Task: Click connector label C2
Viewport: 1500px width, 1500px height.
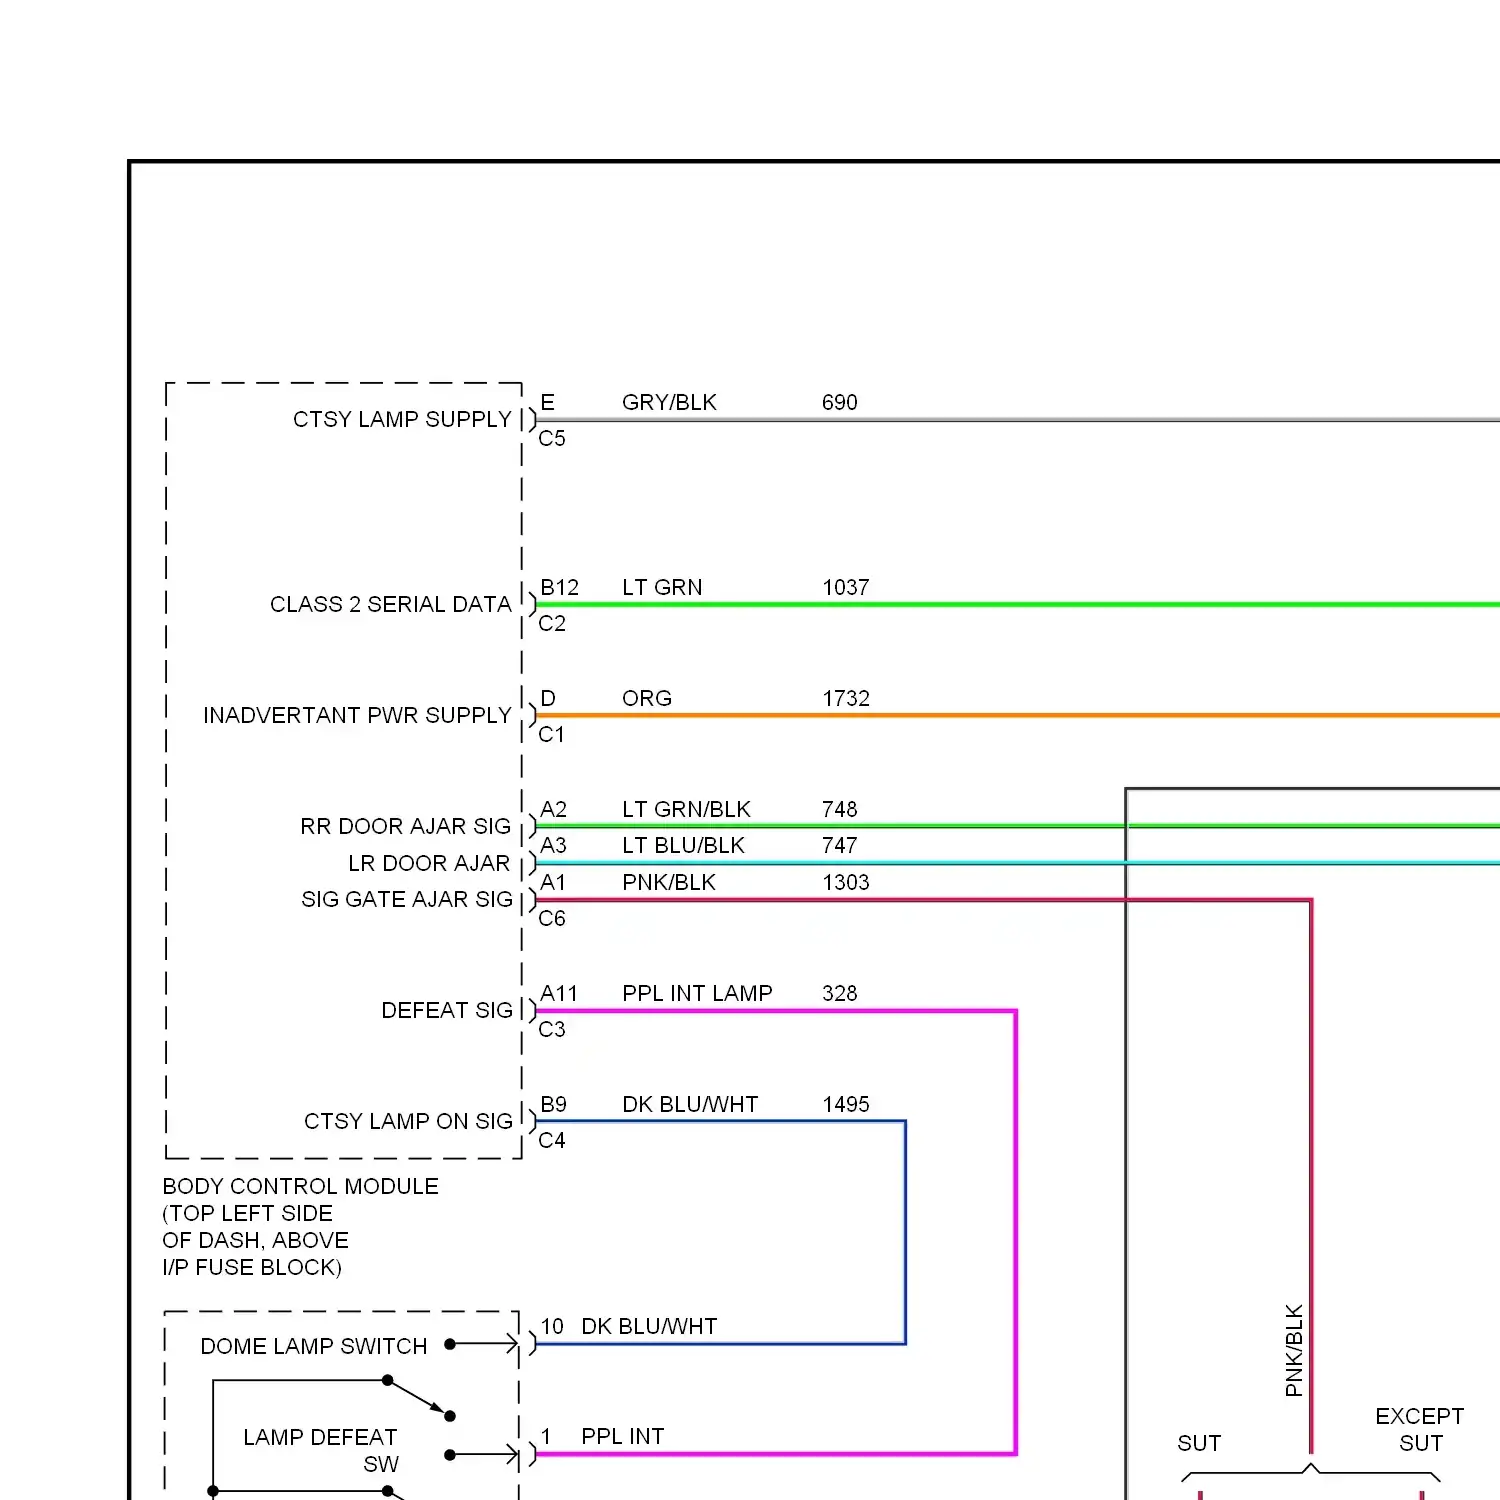Action: tap(552, 623)
